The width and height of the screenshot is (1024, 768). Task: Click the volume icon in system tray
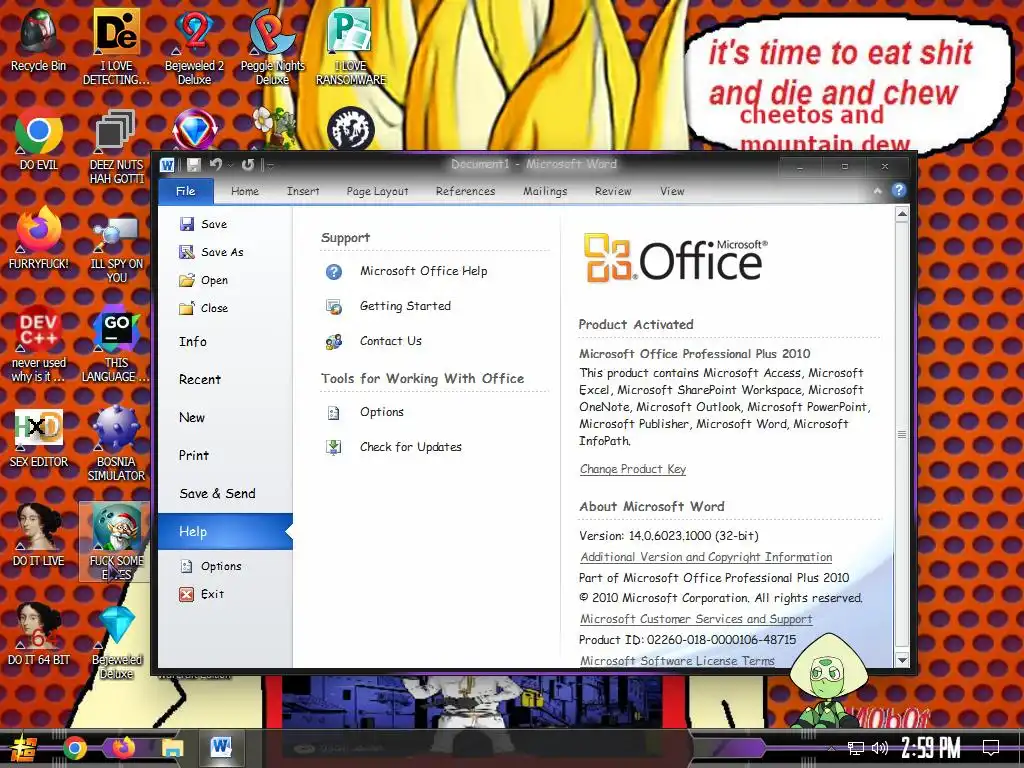879,748
